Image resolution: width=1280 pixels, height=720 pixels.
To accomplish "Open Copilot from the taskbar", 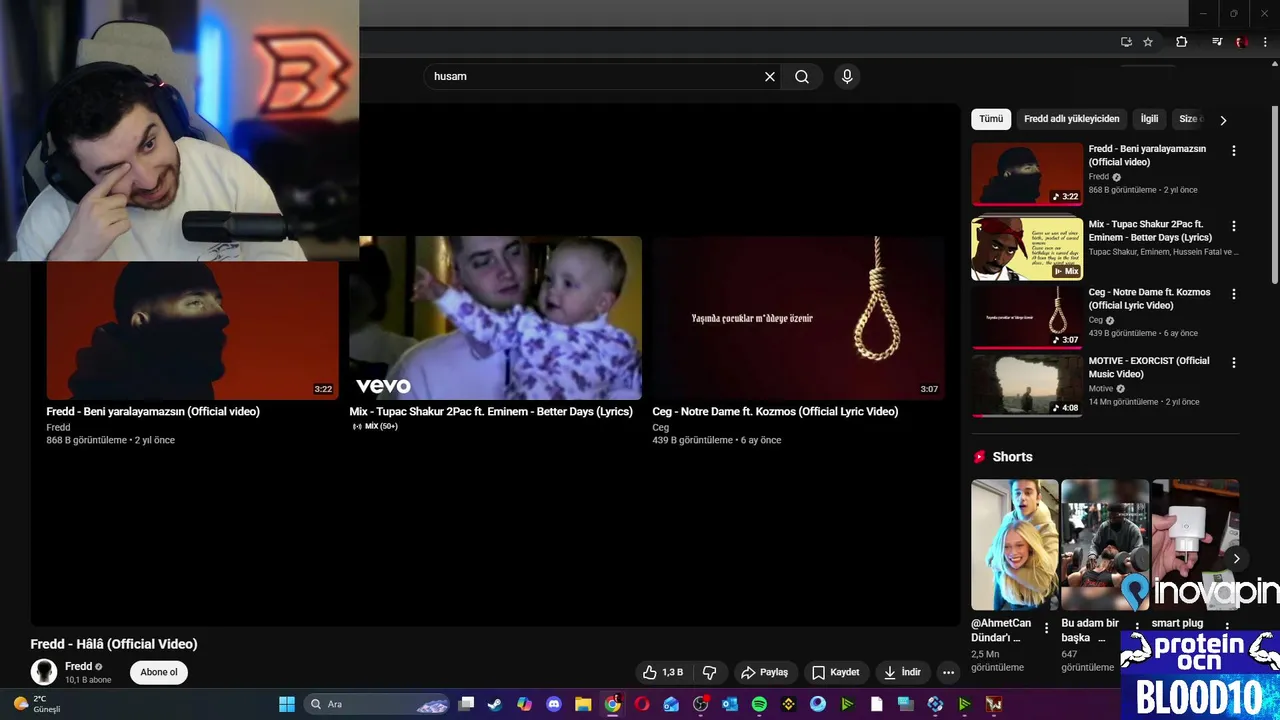I will (525, 704).
